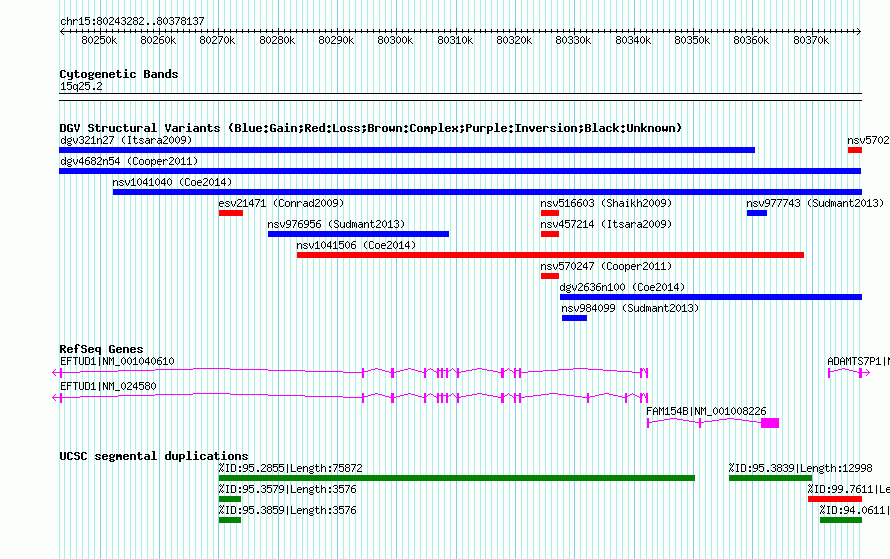Open the dgv2636n100 (Coe2014) label
The height and width of the screenshot is (559, 890).
[622, 287]
